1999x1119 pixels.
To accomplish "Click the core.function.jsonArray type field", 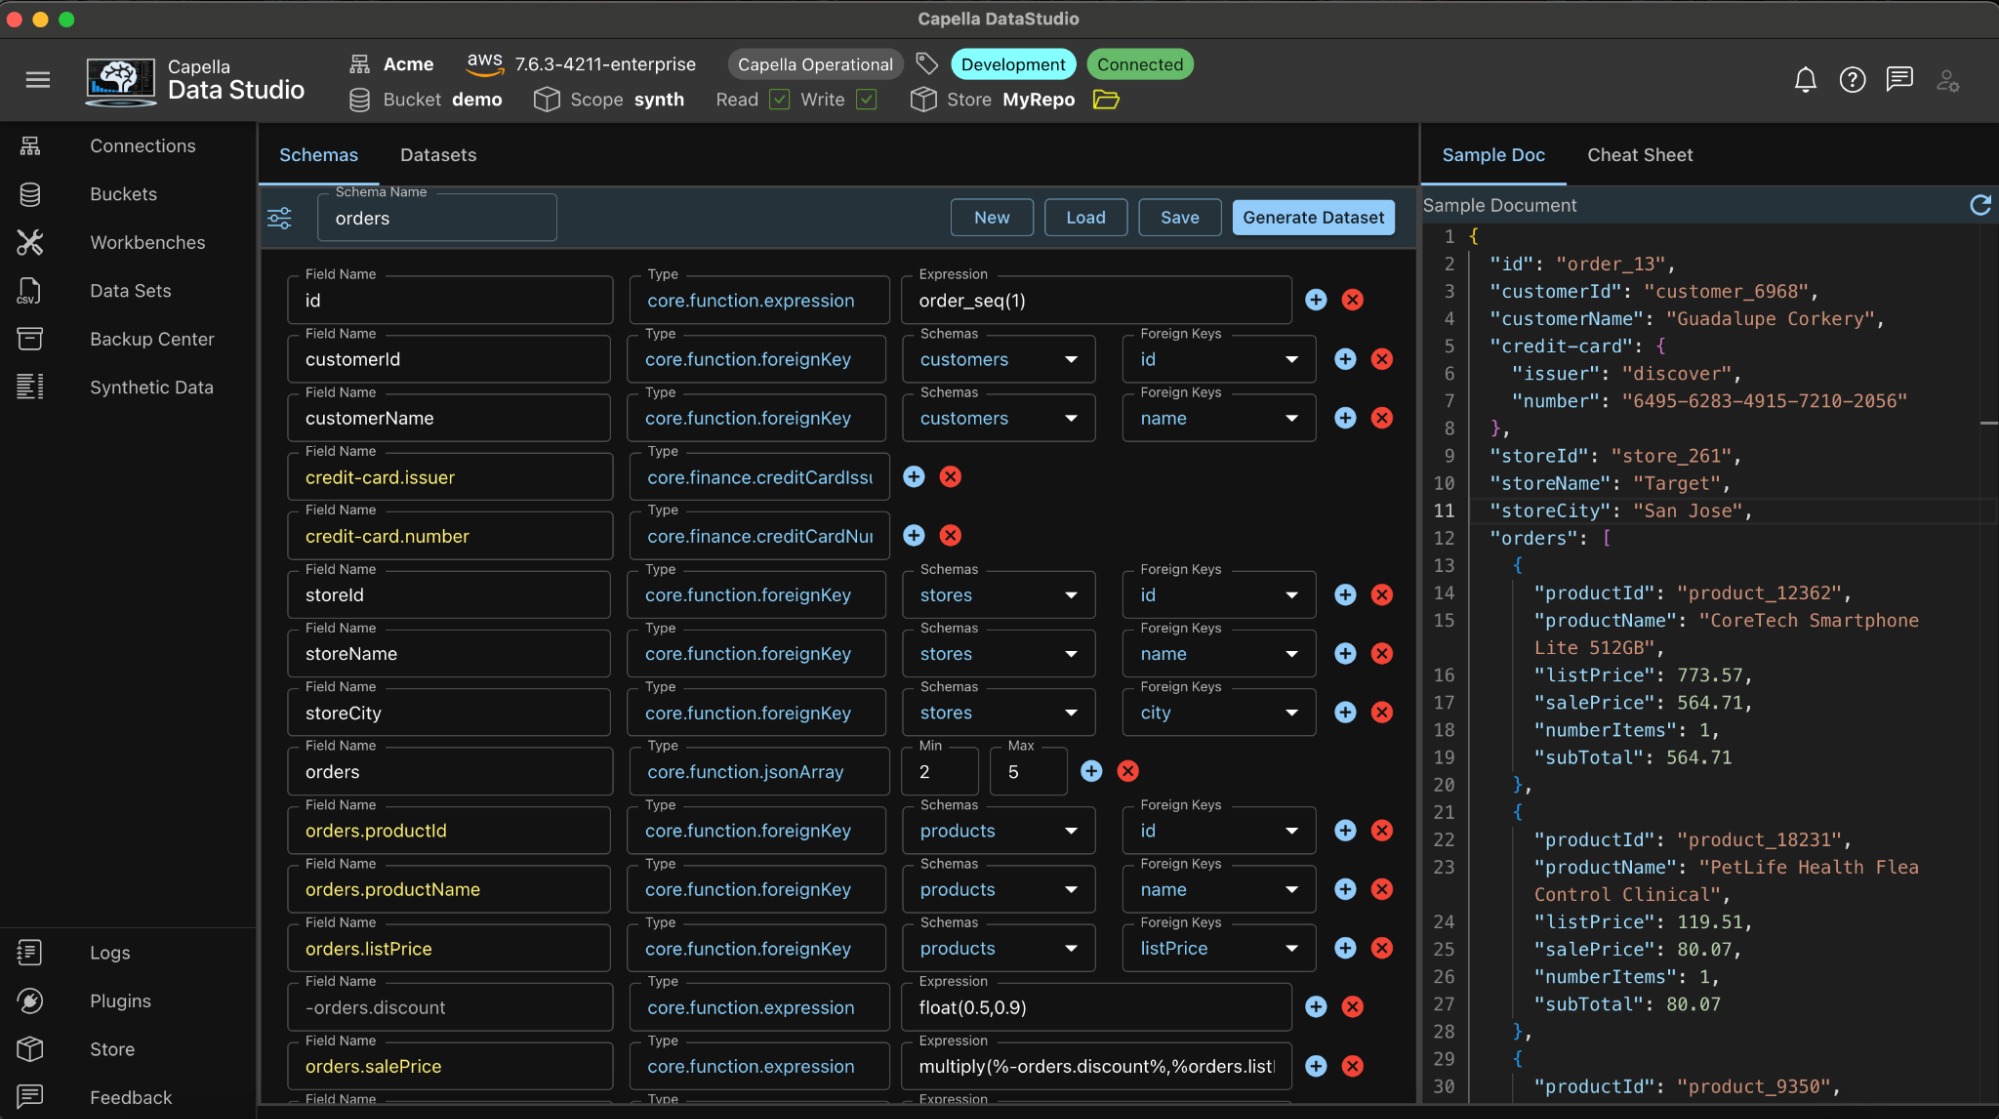I will coord(759,771).
